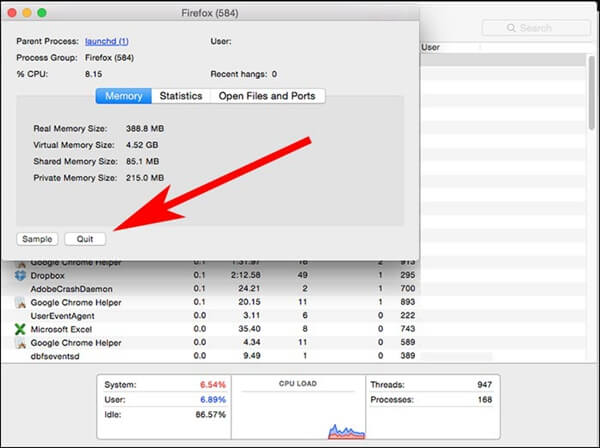
Task: Click the Process Group Firefox (584) value
Action: pyautogui.click(x=109, y=58)
